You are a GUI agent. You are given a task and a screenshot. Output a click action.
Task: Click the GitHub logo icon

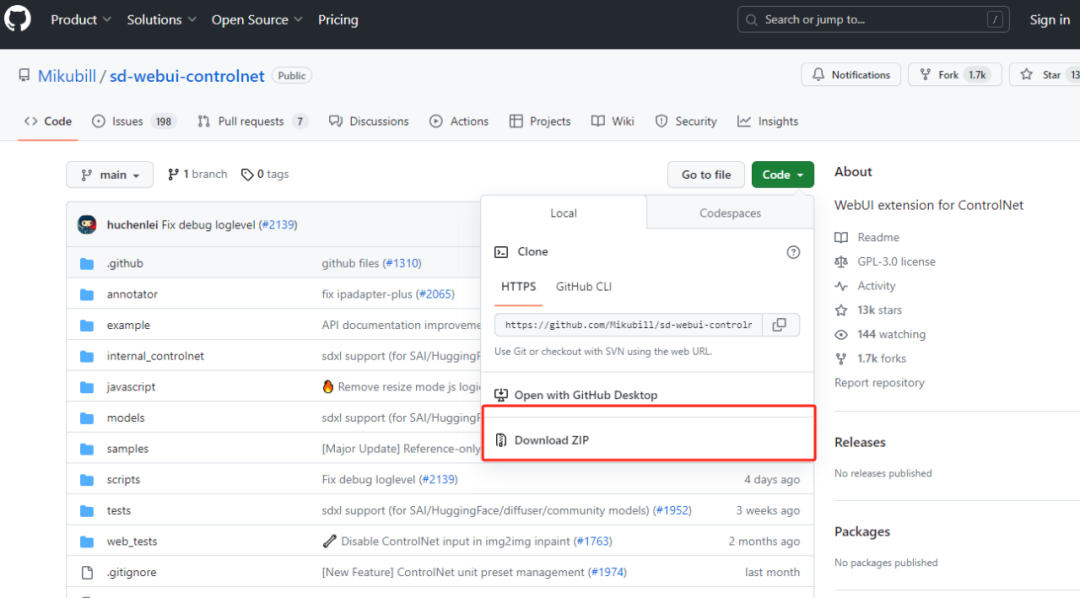(17, 19)
